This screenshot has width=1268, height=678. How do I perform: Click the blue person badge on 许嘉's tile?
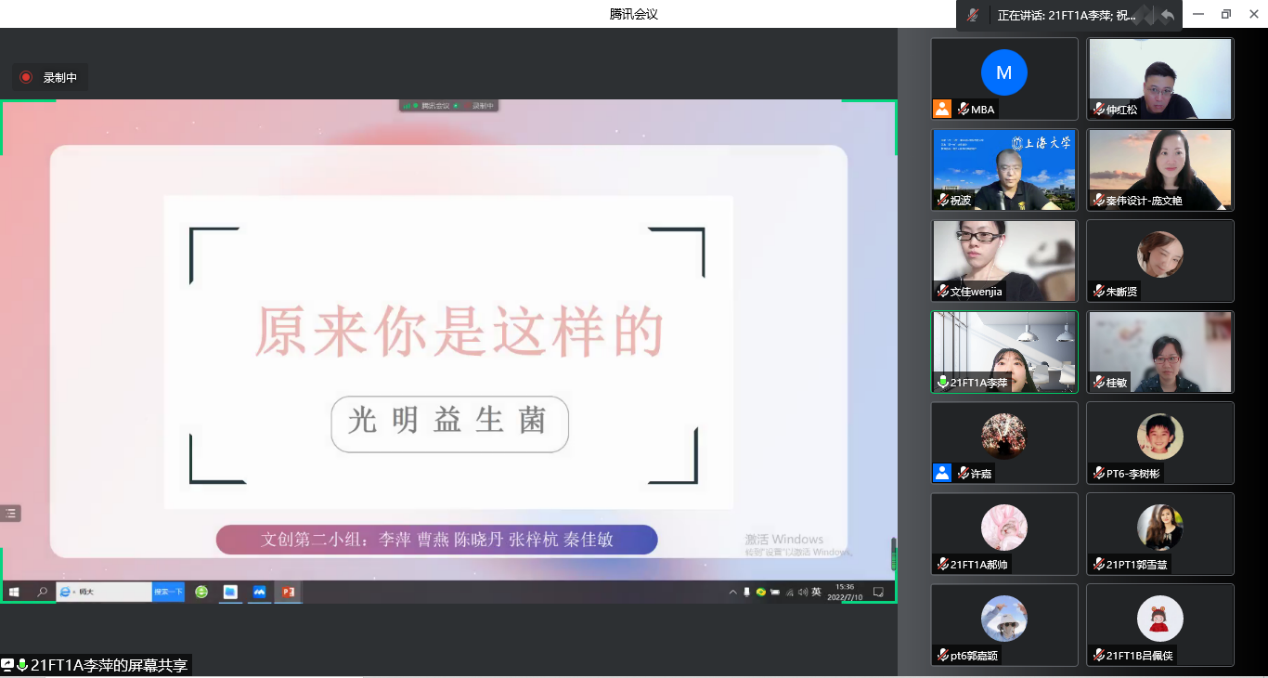[x=942, y=473]
